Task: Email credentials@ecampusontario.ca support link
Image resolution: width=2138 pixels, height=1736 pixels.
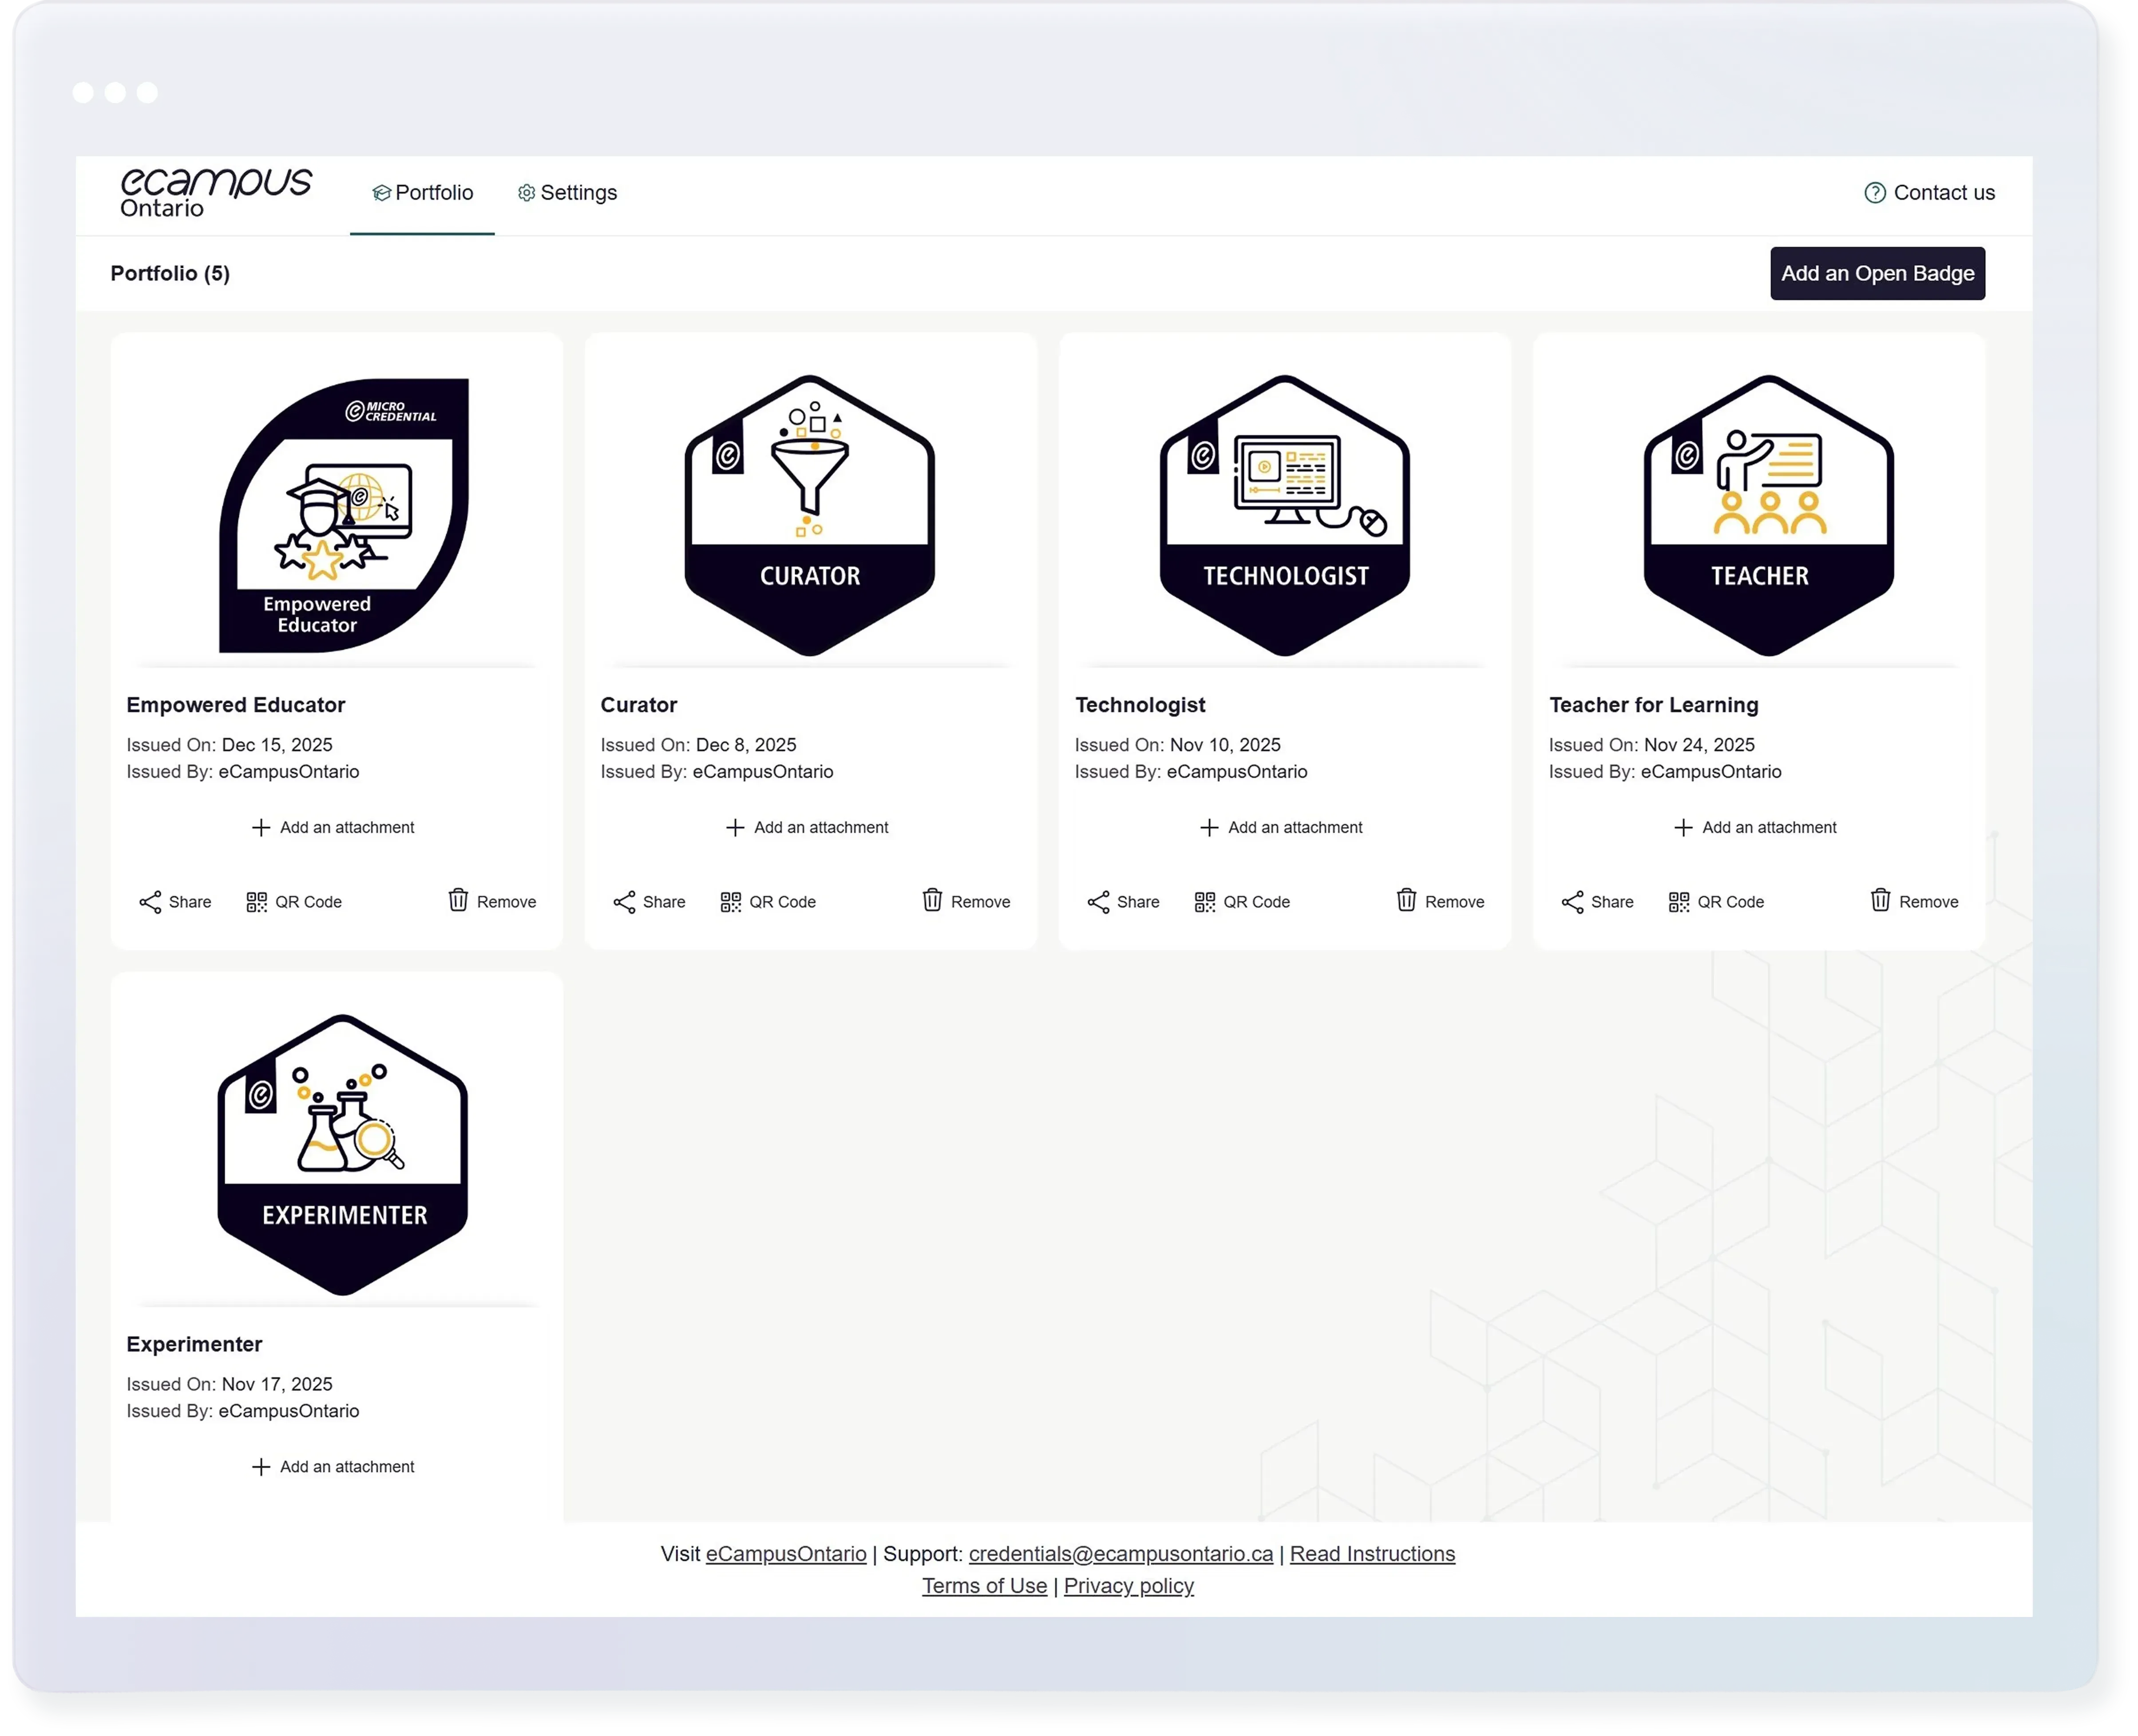Action: [x=1121, y=1554]
